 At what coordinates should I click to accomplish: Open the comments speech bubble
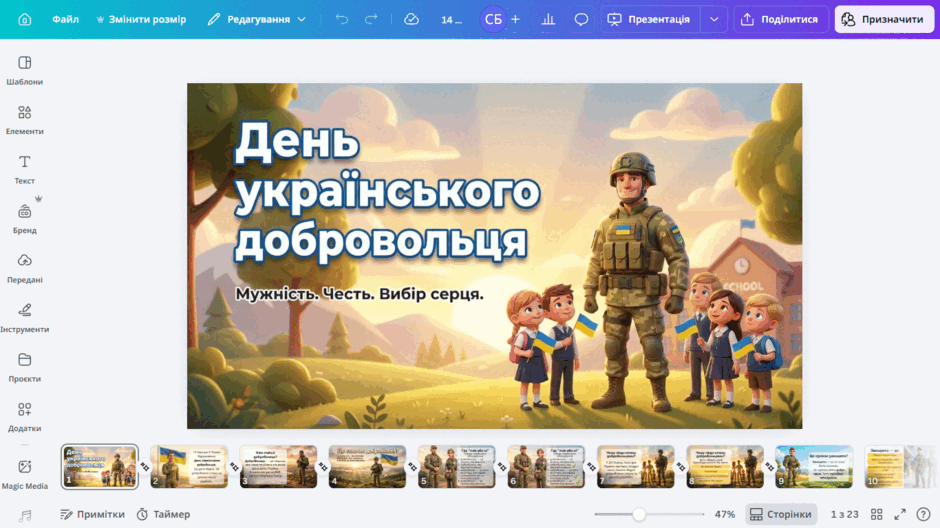click(x=581, y=19)
